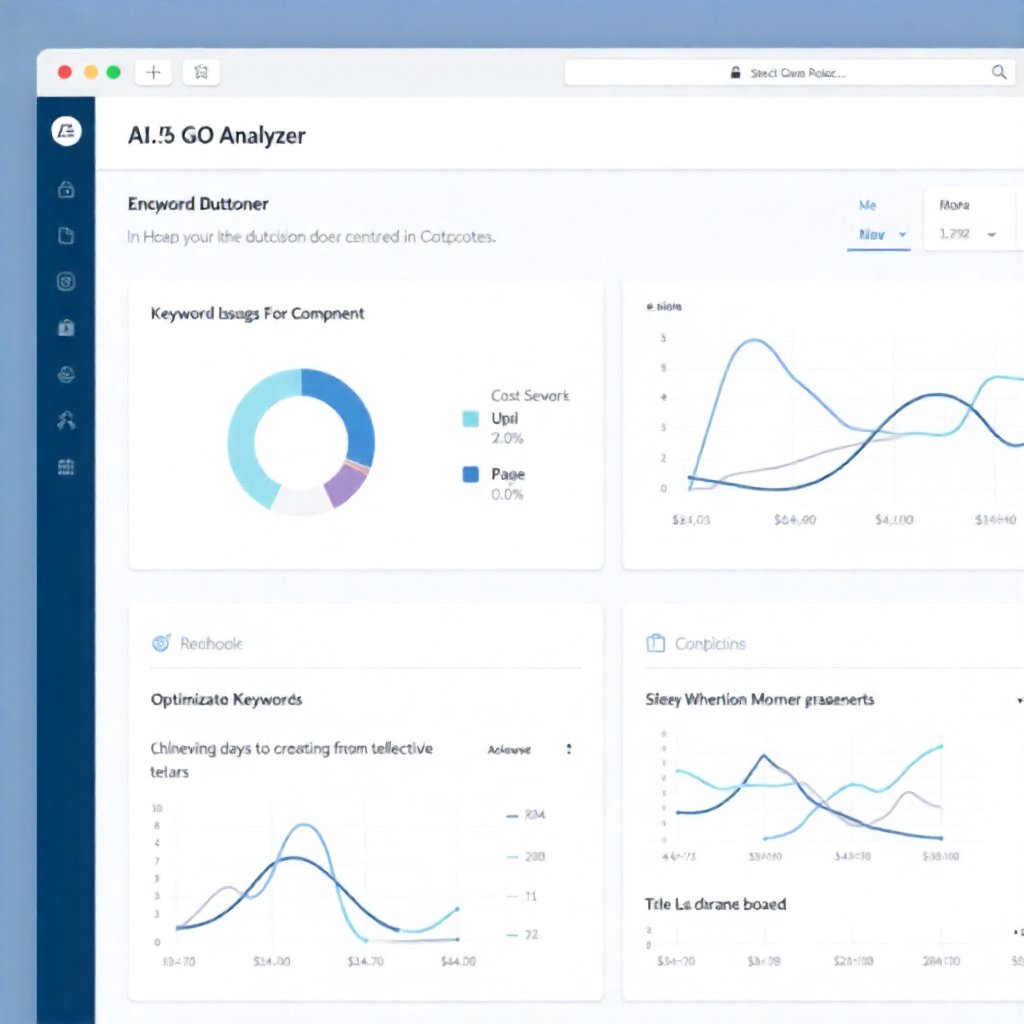Select the document icon in the sidebar

point(66,236)
